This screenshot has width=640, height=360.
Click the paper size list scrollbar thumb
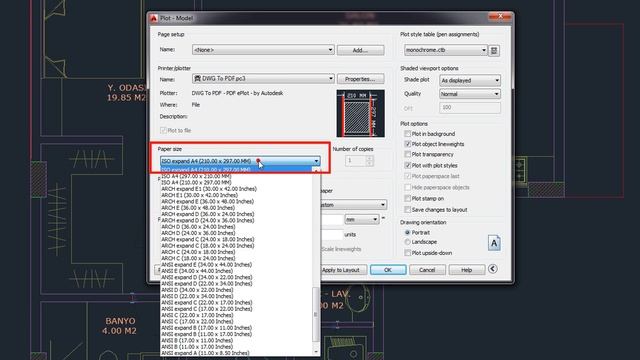[x=316, y=314]
